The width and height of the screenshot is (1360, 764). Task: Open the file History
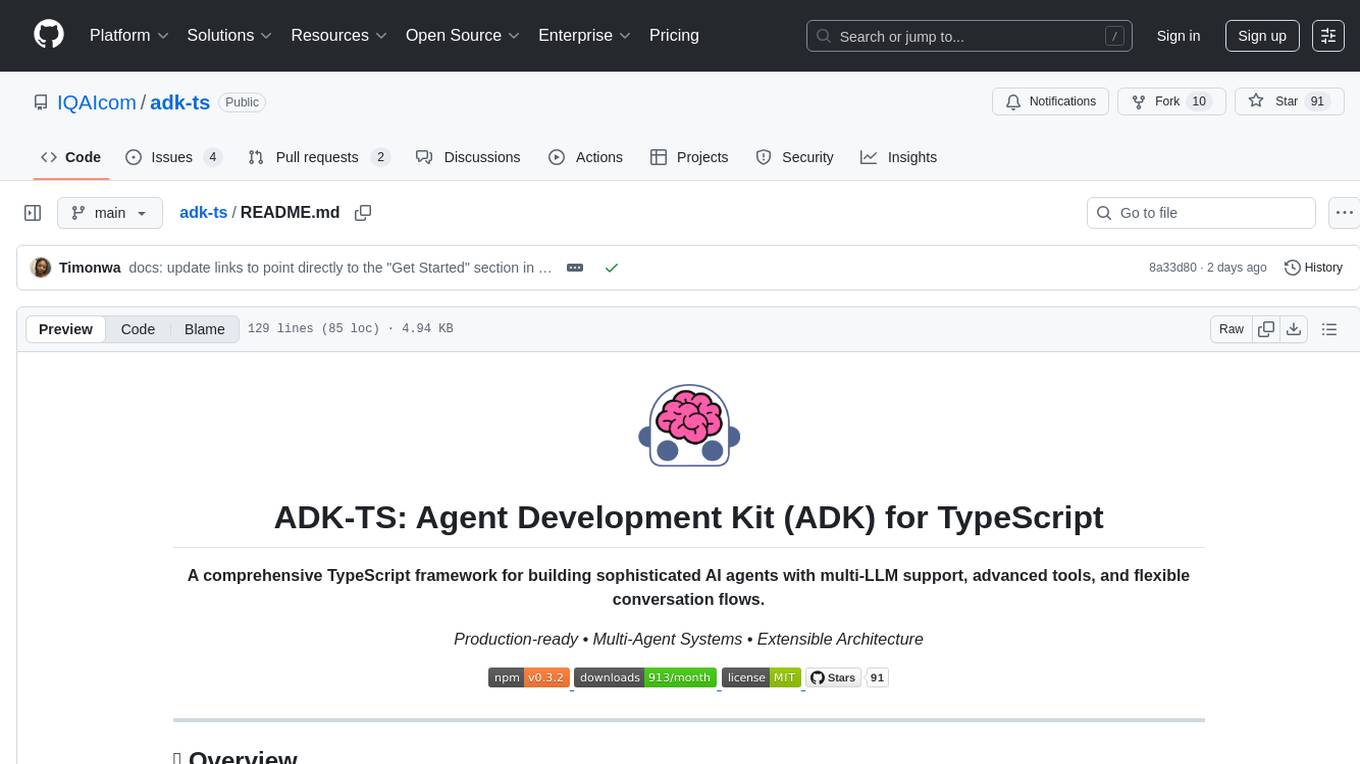point(1313,268)
